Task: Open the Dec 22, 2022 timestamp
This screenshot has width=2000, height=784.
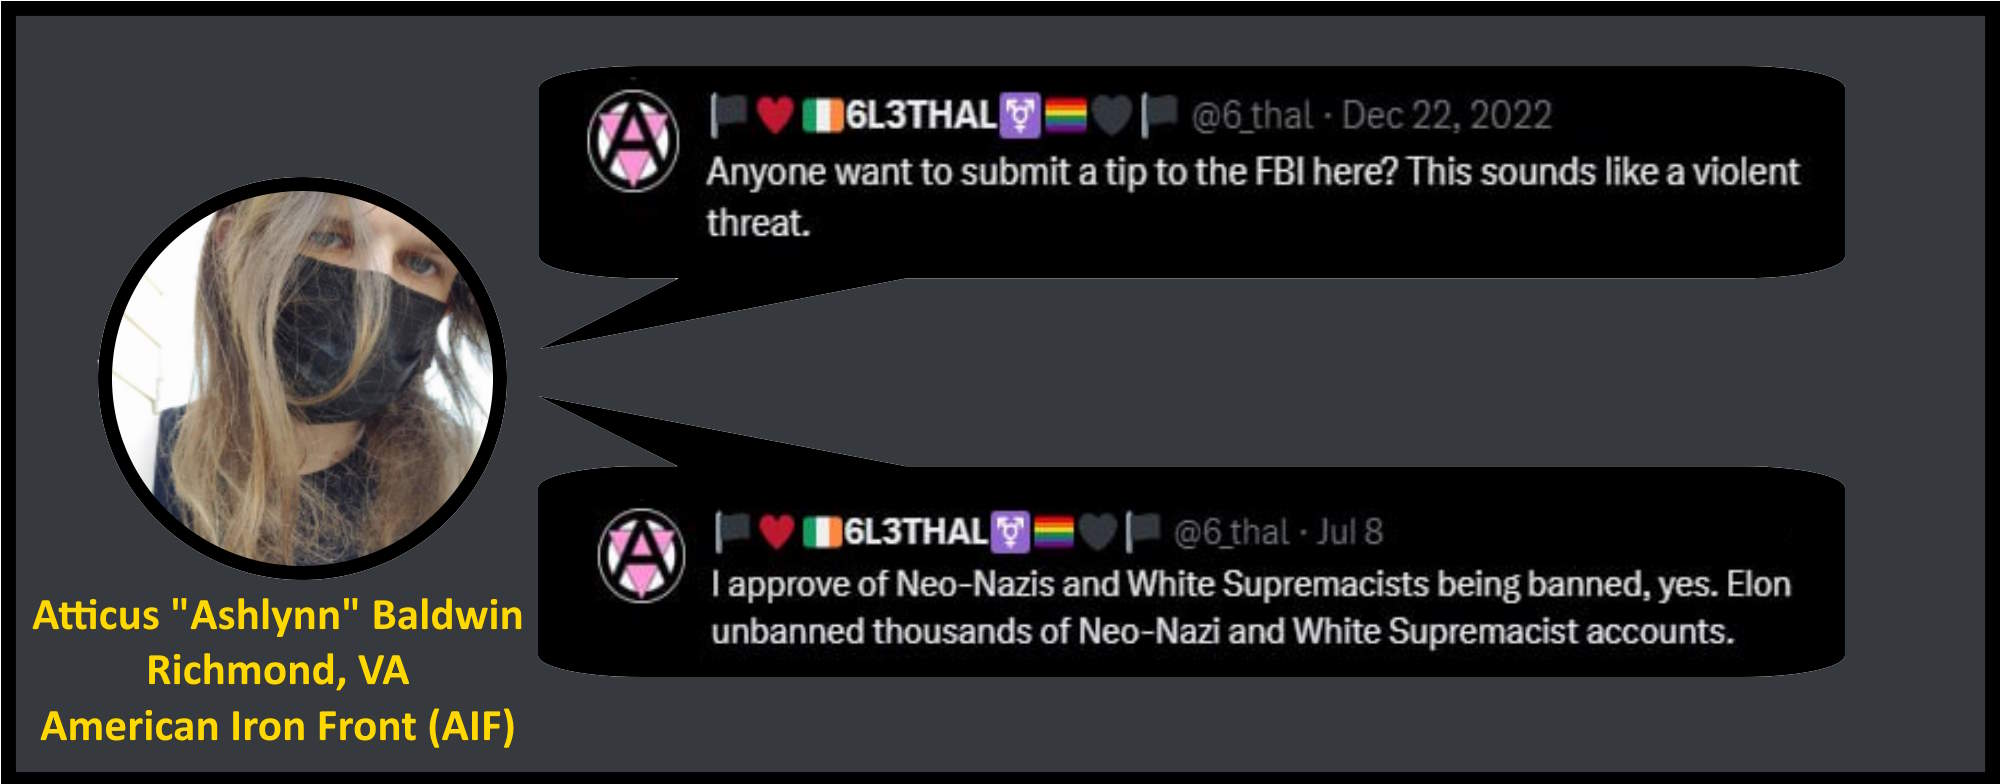Action: tap(1446, 116)
